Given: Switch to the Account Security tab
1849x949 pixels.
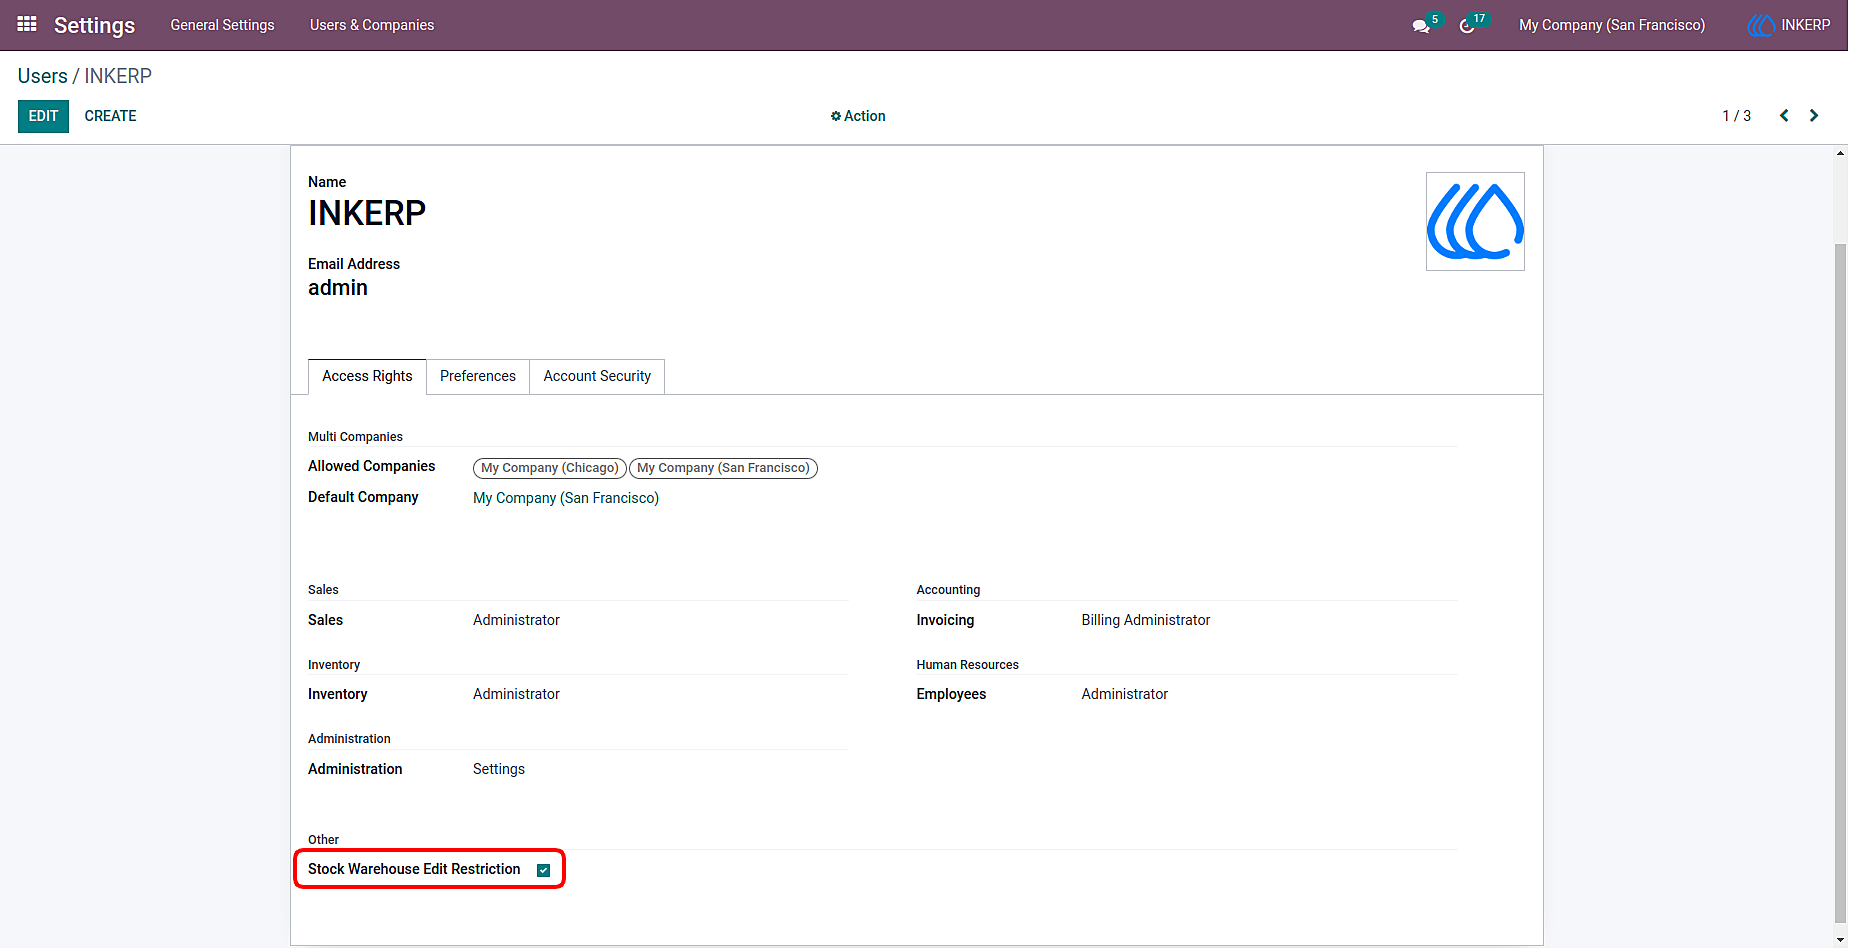Looking at the screenshot, I should tap(597, 376).
